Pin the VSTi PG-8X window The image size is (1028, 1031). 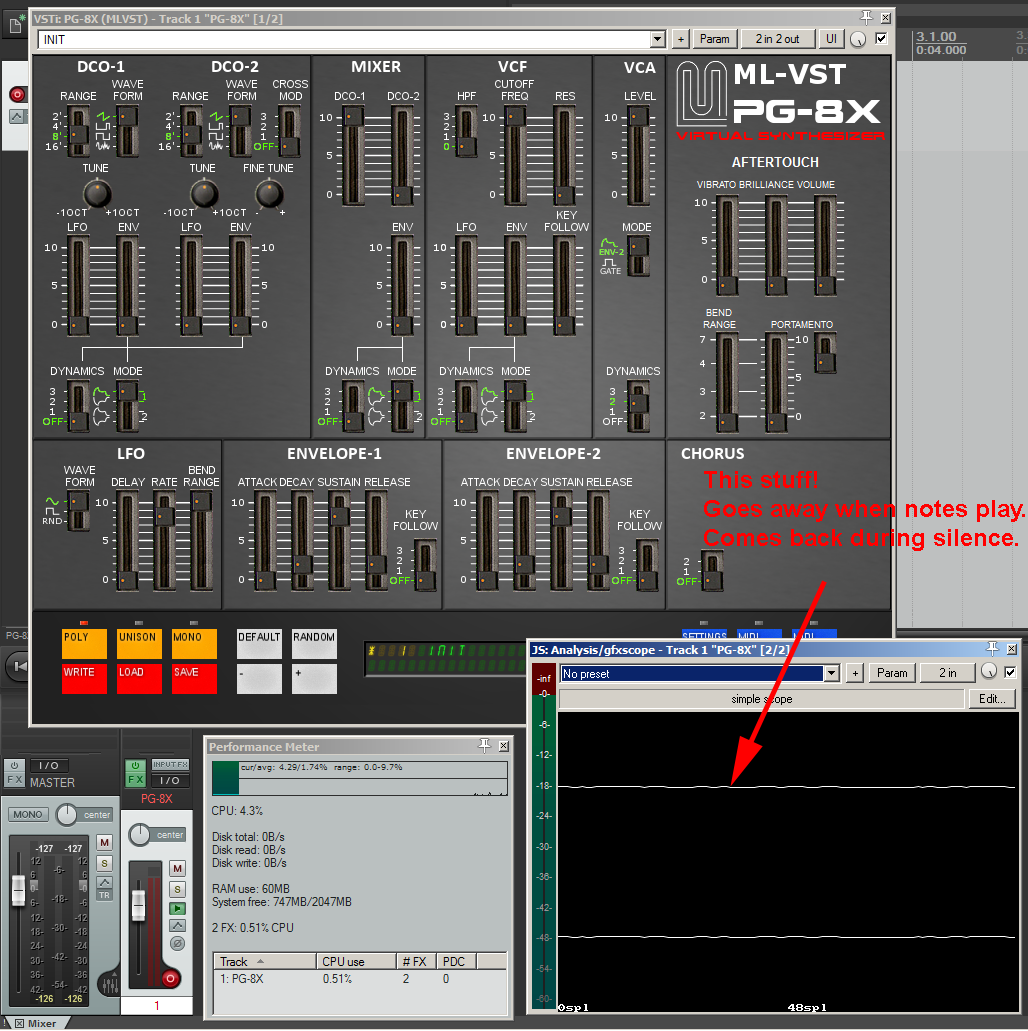(866, 17)
